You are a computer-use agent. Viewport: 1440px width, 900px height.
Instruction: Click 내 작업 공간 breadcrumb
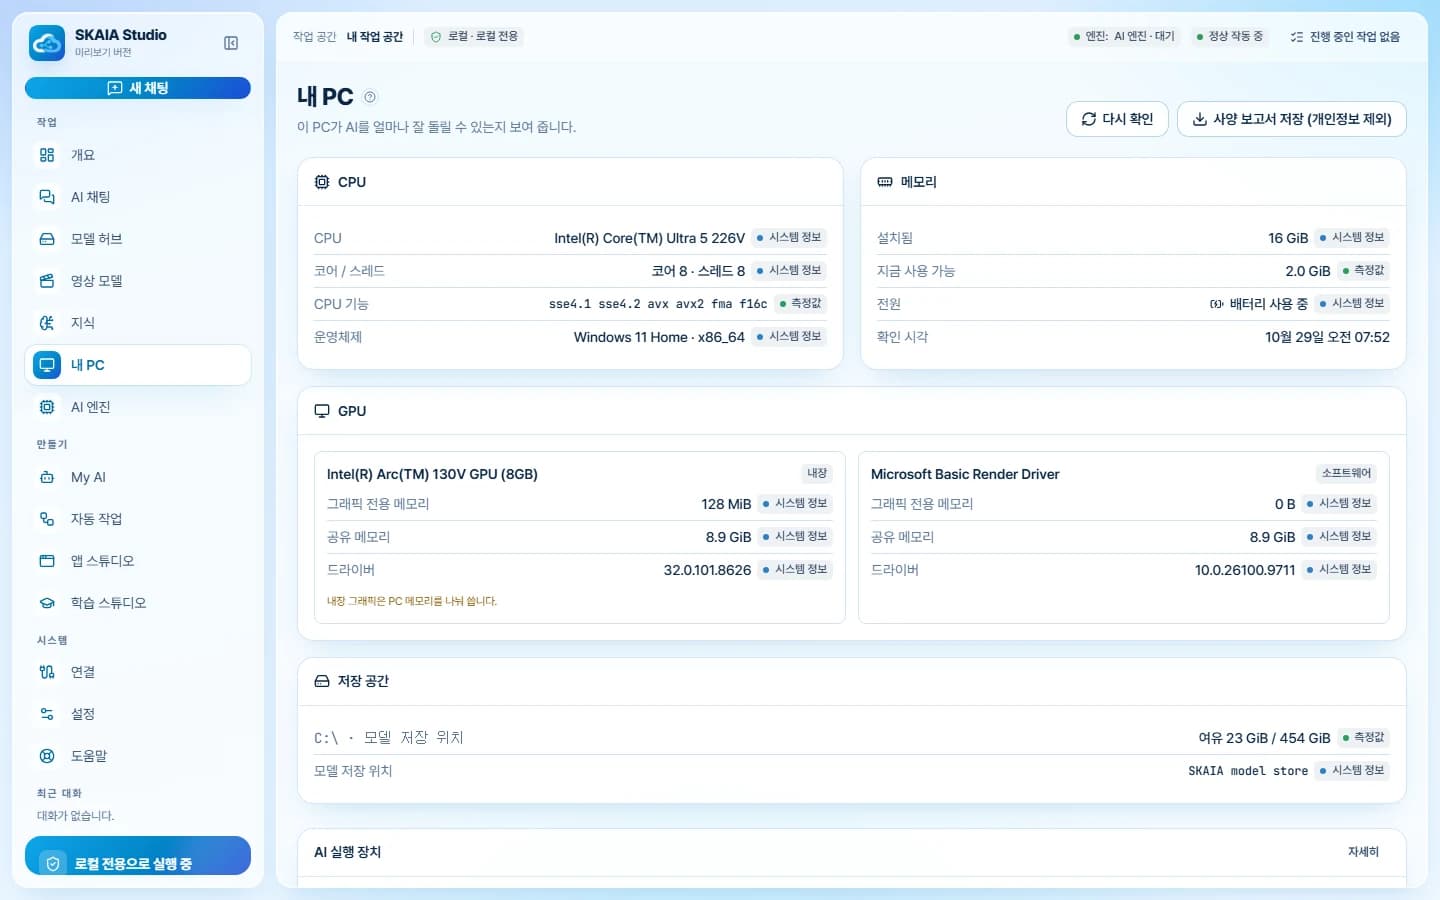click(x=375, y=36)
